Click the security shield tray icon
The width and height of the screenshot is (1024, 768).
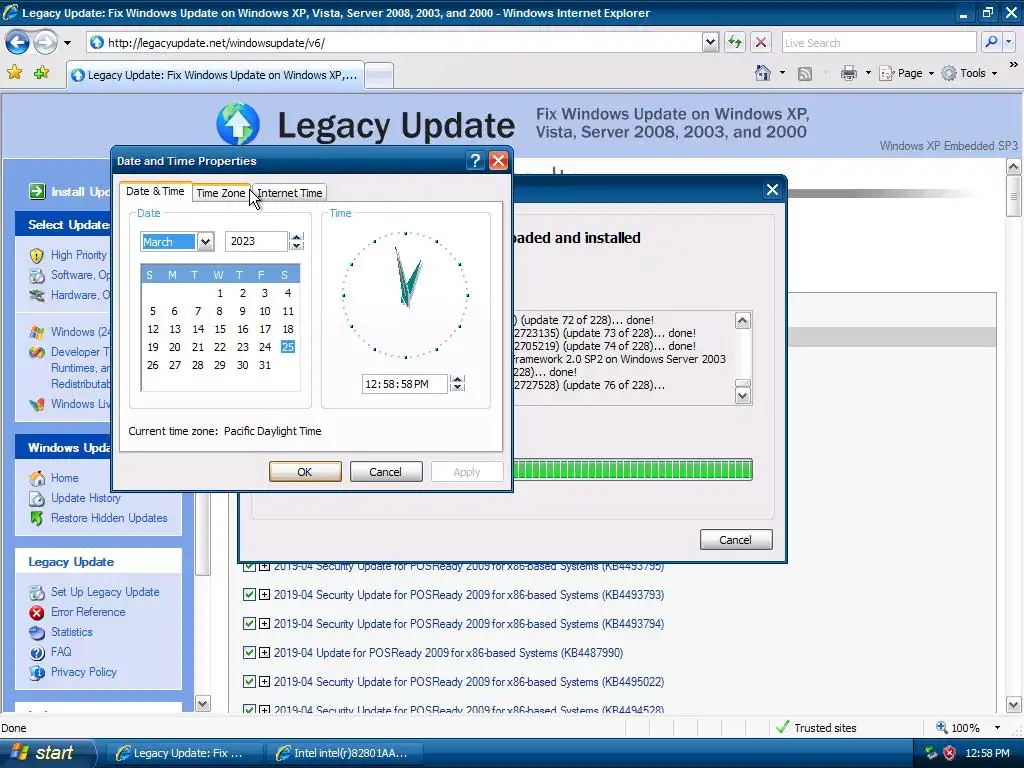coord(950,753)
